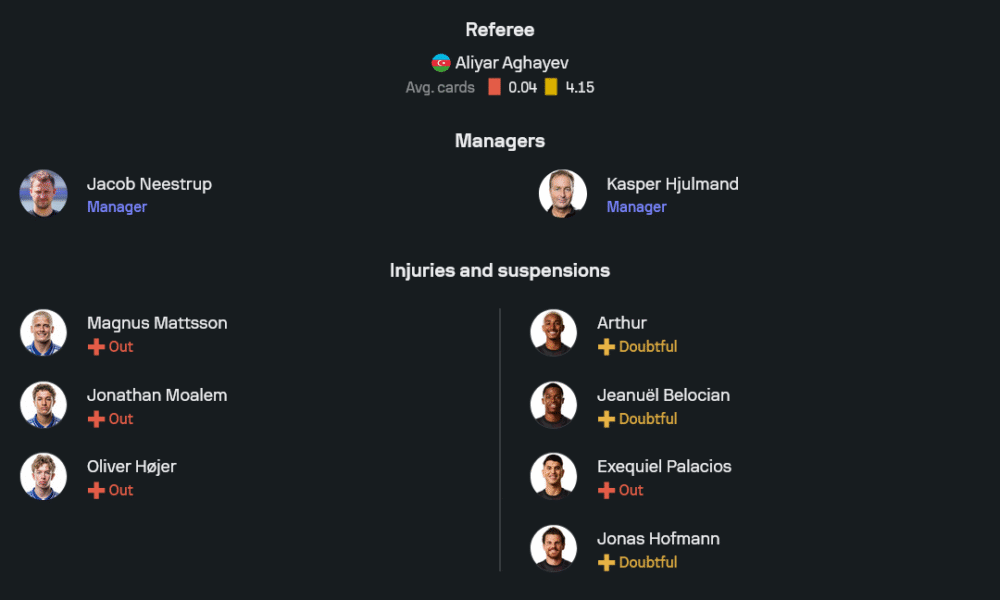Click Exequiel Palacios' red out cross icon
Image resolution: width=1000 pixels, height=600 pixels.
click(606, 491)
